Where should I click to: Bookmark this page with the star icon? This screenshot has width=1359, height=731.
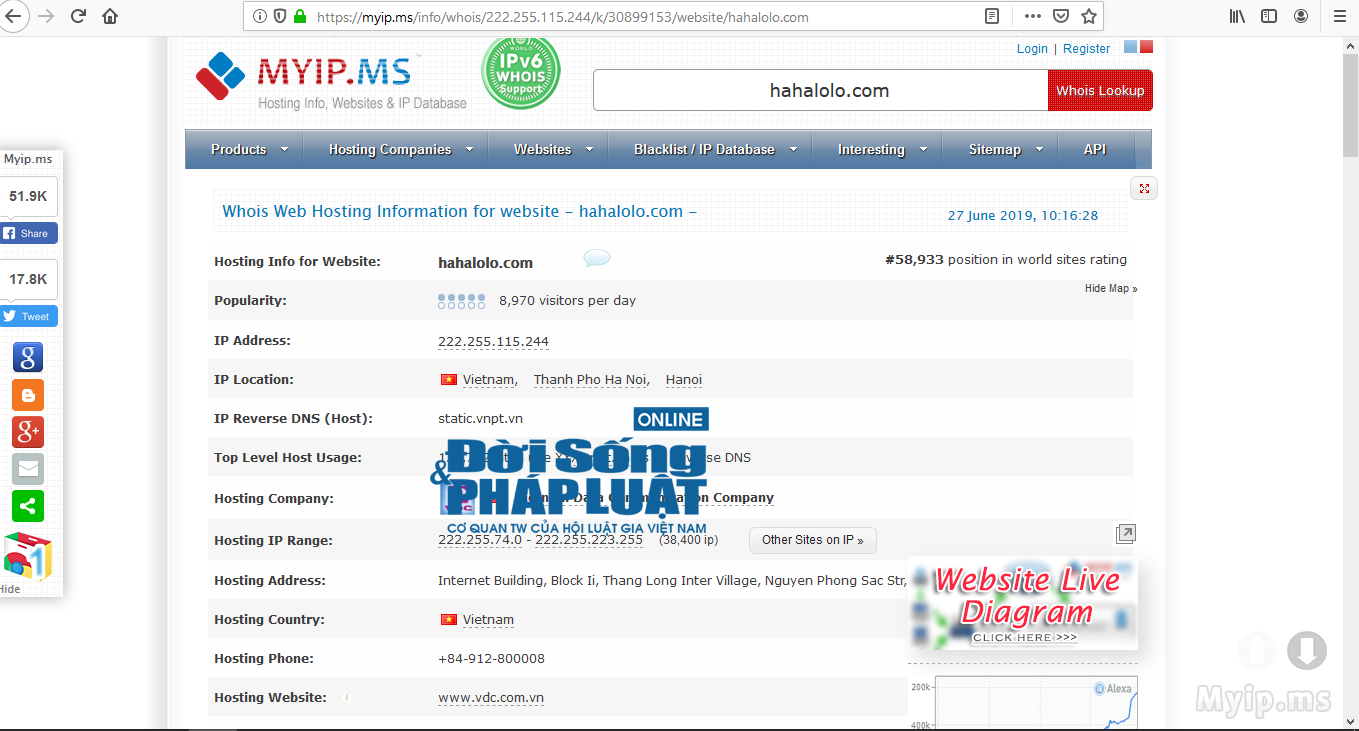(1089, 16)
